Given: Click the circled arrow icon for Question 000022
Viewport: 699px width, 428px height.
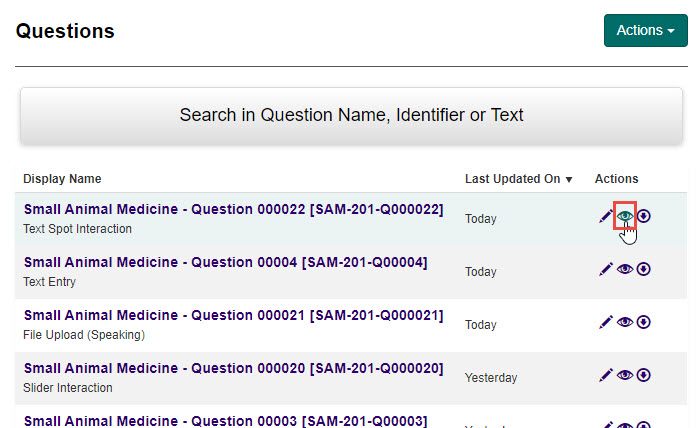Looking at the screenshot, I should click(644, 215).
